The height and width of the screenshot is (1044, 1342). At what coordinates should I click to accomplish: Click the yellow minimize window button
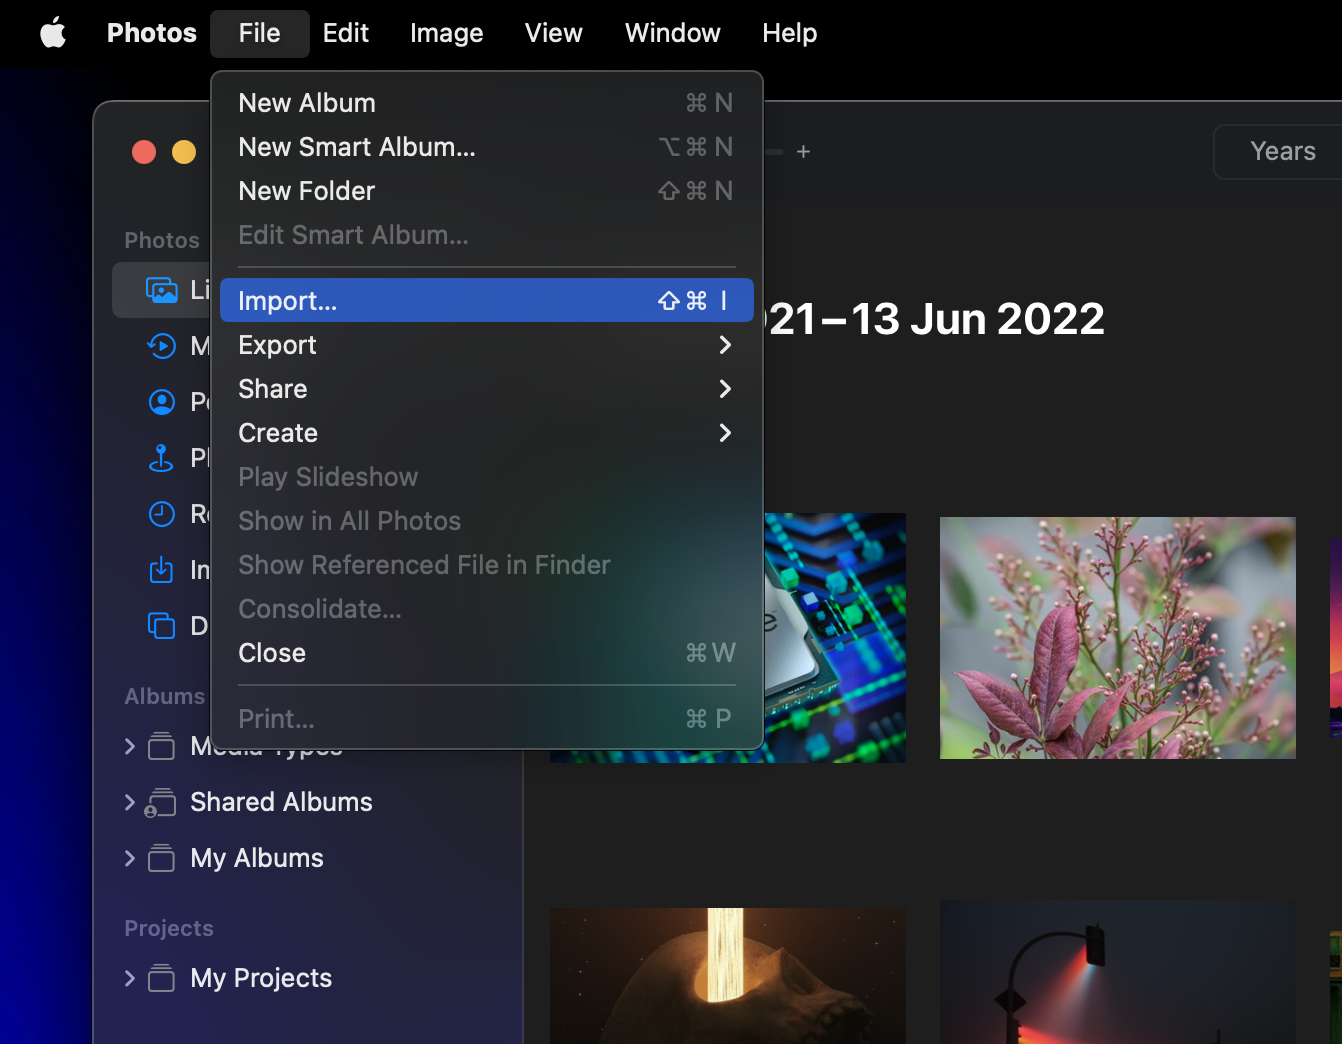184,152
